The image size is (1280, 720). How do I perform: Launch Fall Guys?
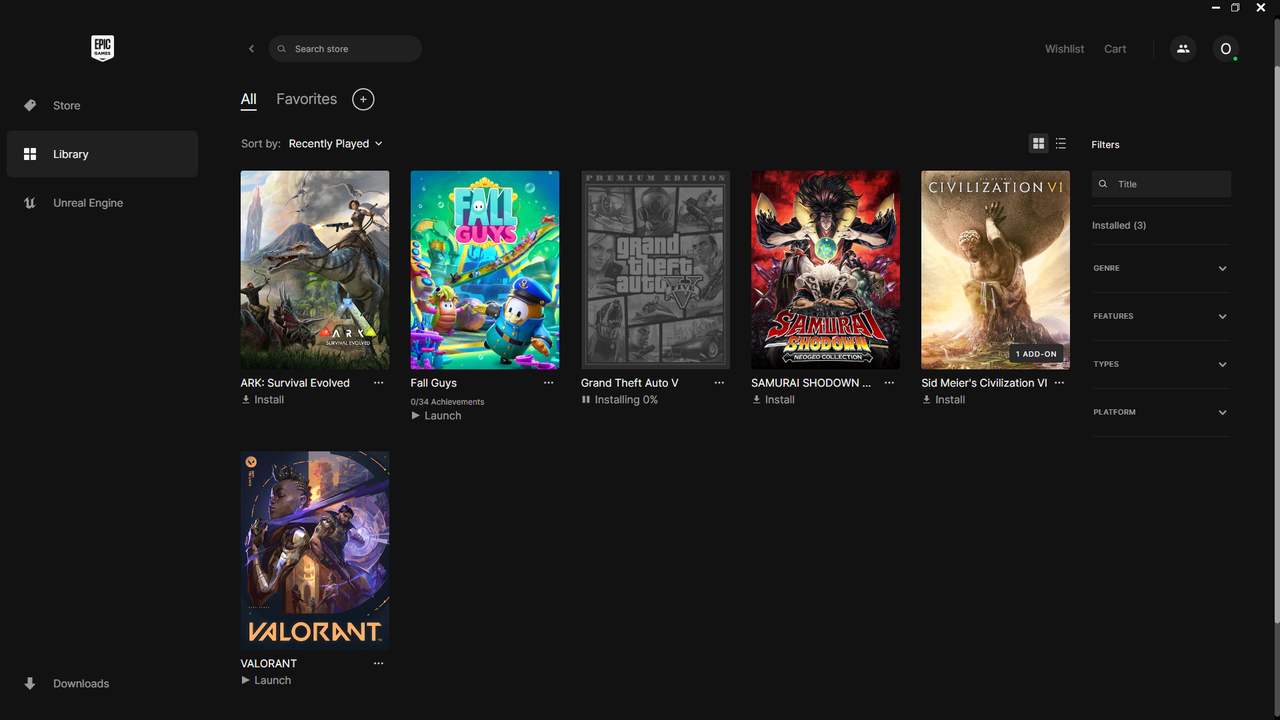(436, 416)
